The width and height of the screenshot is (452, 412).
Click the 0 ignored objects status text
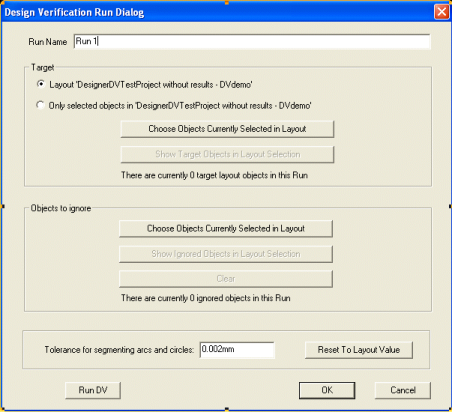click(206, 298)
